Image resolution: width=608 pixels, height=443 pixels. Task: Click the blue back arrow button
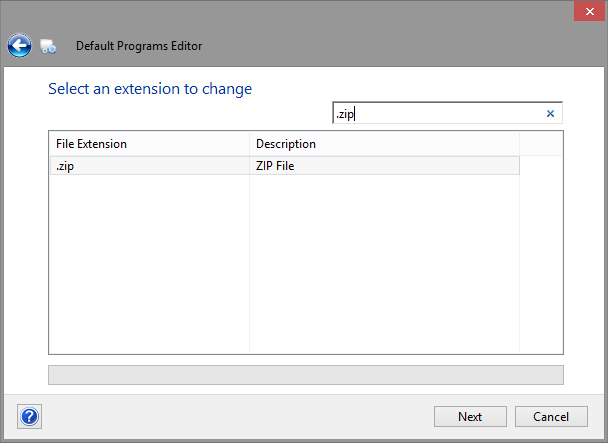[19, 45]
